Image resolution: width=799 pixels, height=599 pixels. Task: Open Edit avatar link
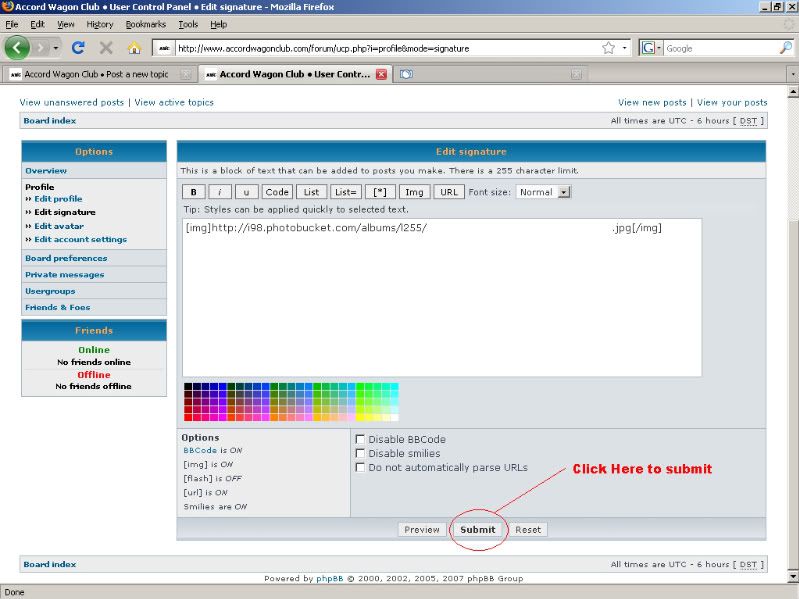pyautogui.click(x=59, y=226)
